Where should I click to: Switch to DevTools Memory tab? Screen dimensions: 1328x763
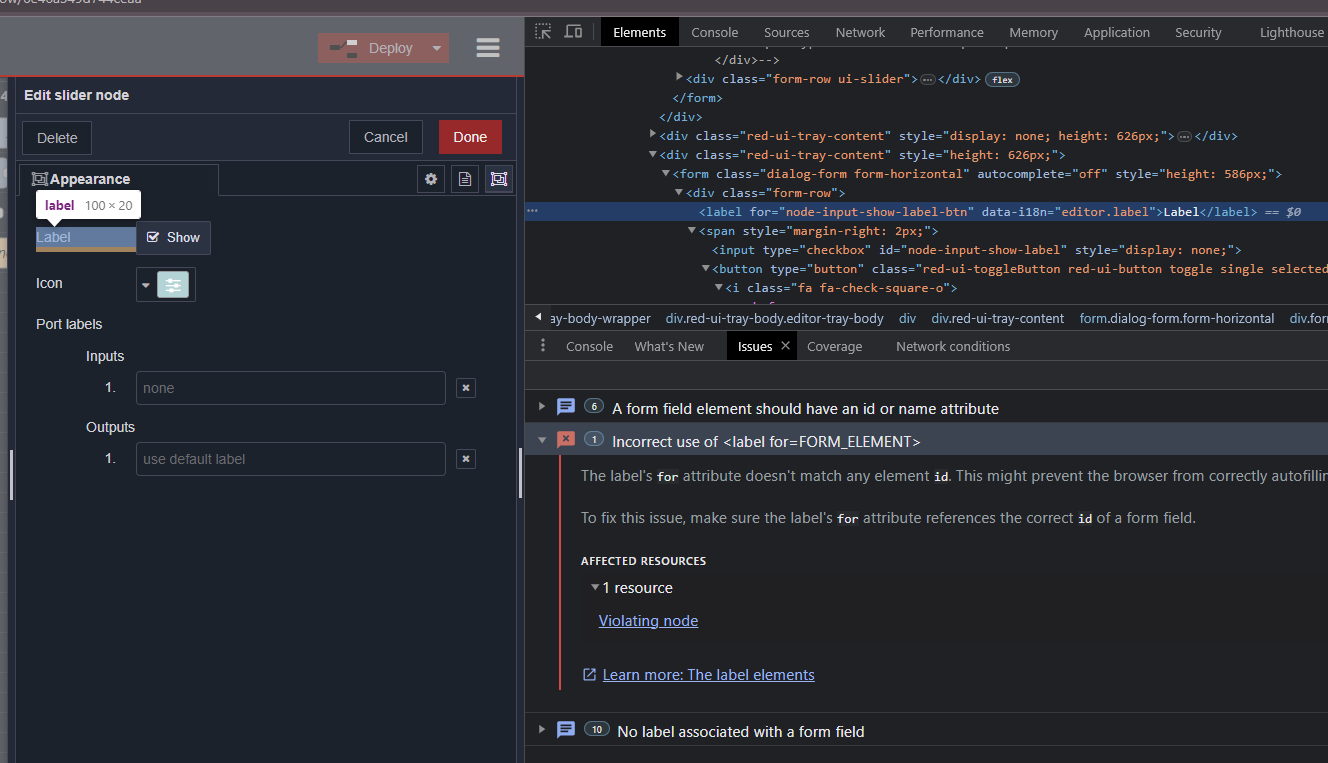pyautogui.click(x=1034, y=32)
